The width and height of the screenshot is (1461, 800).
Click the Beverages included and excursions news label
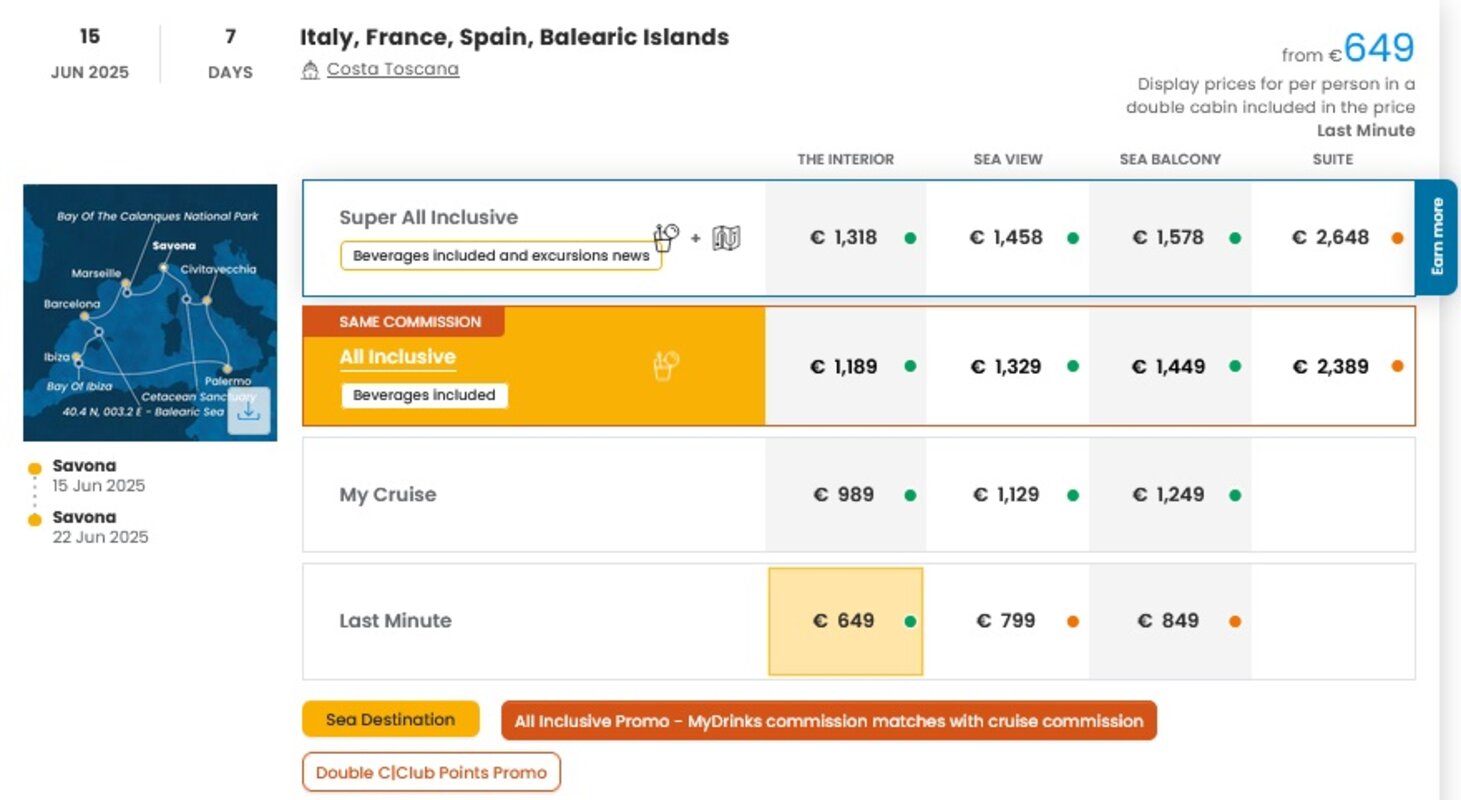pyautogui.click(x=501, y=256)
